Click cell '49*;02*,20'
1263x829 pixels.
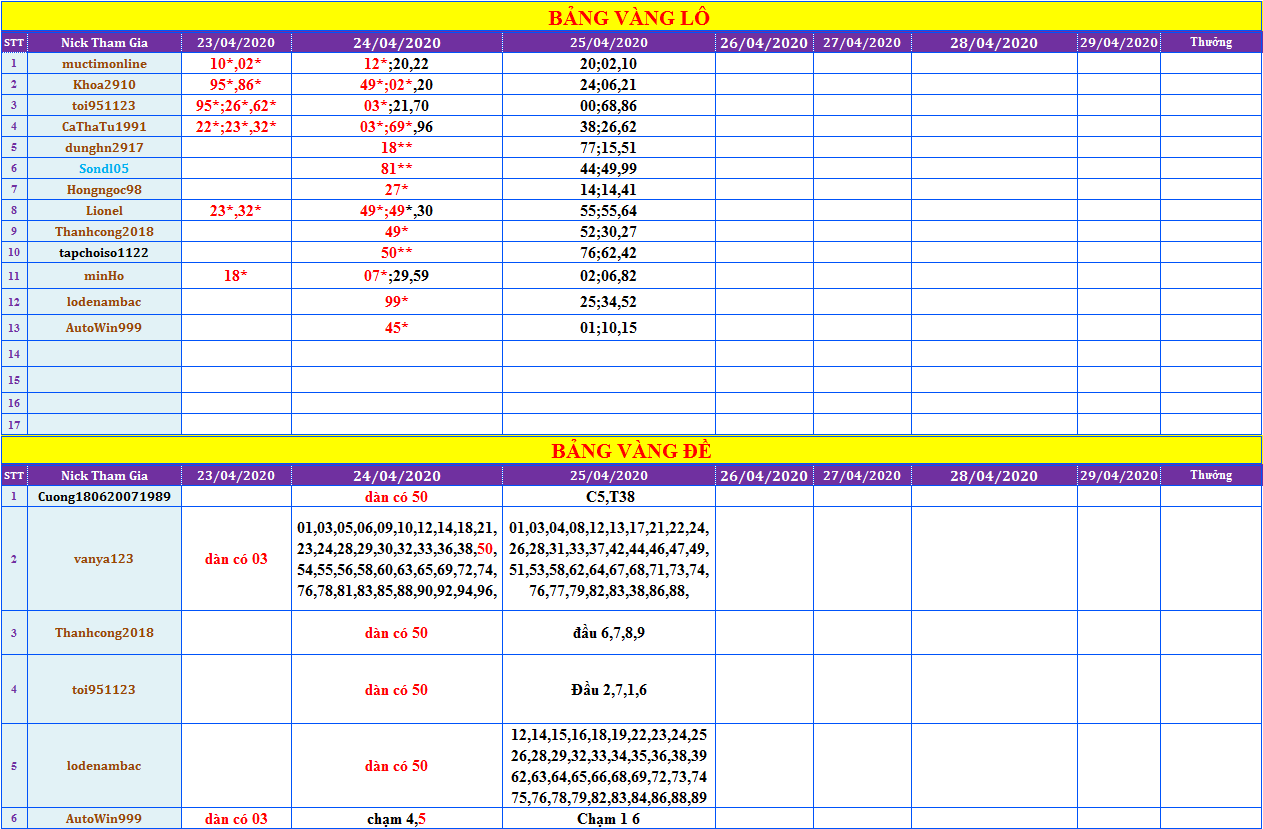tap(397, 84)
